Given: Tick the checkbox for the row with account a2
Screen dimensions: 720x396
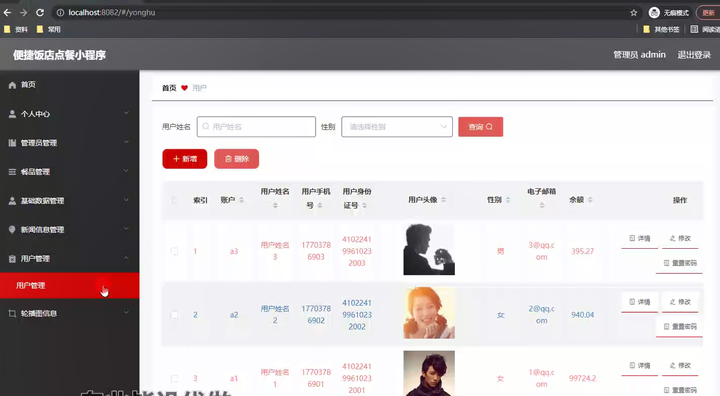Looking at the screenshot, I should pyautogui.click(x=174, y=315).
